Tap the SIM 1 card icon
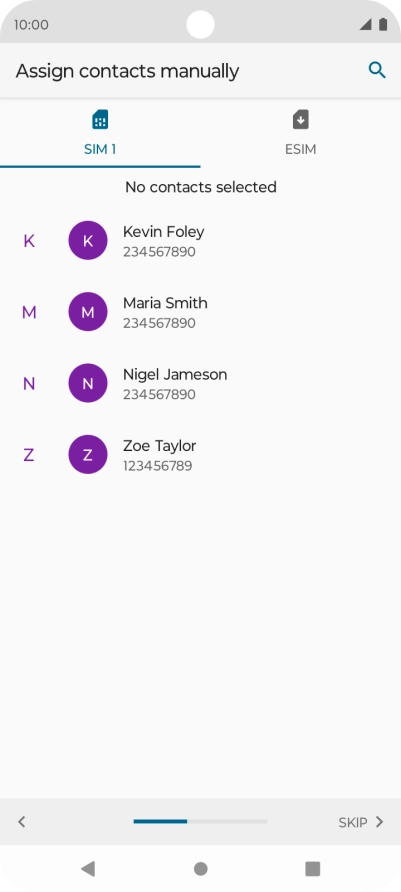The width and height of the screenshot is (401, 892). pyautogui.click(x=100, y=120)
